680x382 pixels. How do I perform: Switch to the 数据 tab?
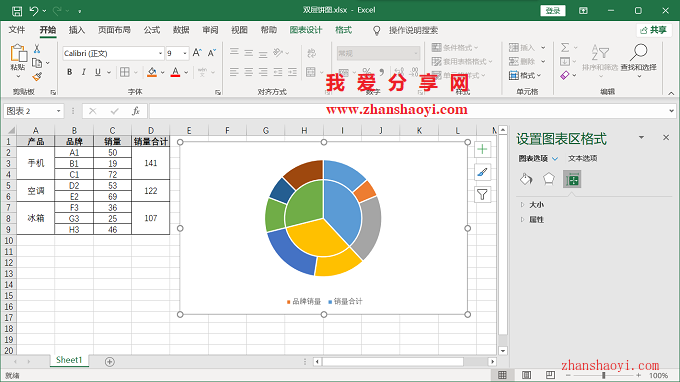coord(181,30)
